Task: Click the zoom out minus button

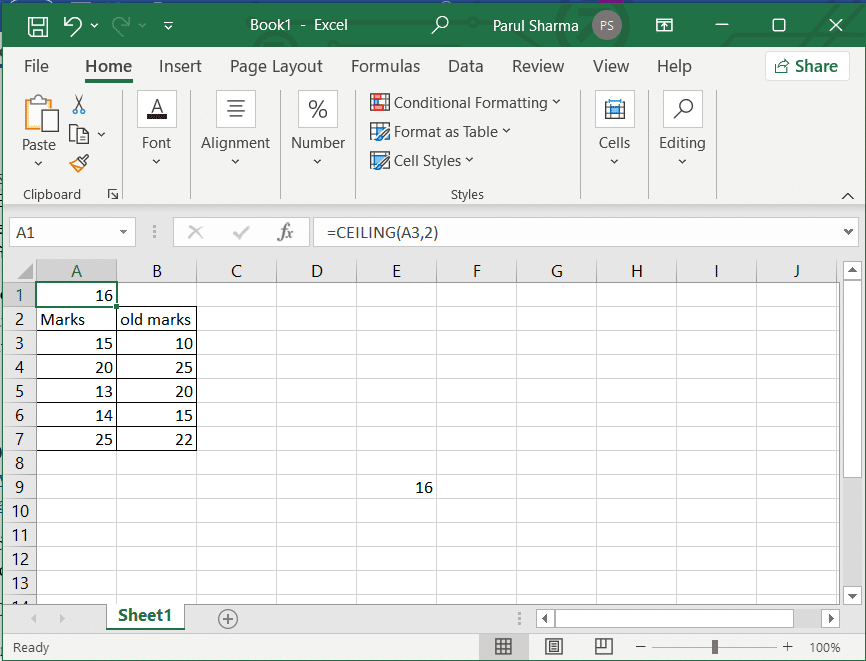Action: [641, 647]
